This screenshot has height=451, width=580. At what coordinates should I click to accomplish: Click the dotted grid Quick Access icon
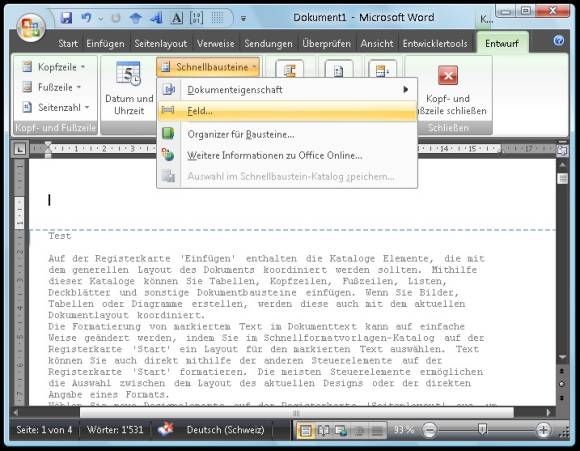pos(217,18)
